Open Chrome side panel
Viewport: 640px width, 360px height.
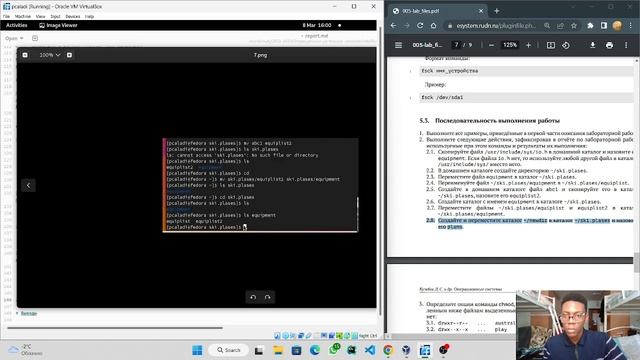pyautogui.click(x=604, y=25)
